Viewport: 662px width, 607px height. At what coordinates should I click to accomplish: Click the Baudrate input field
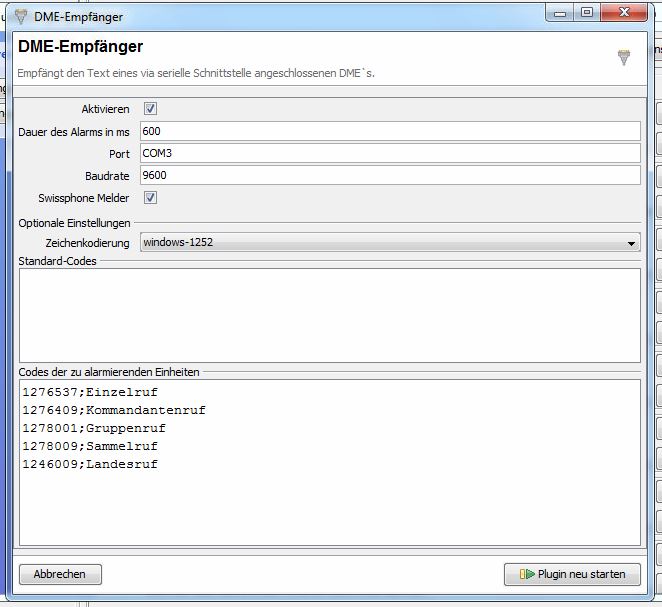[x=390, y=176]
